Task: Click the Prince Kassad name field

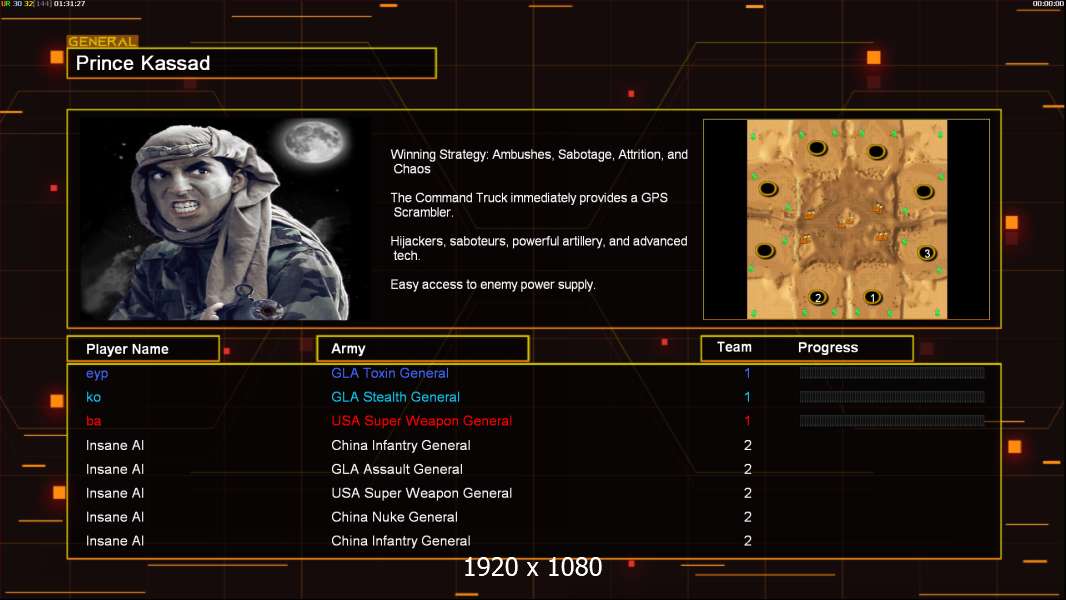Action: [x=252, y=63]
